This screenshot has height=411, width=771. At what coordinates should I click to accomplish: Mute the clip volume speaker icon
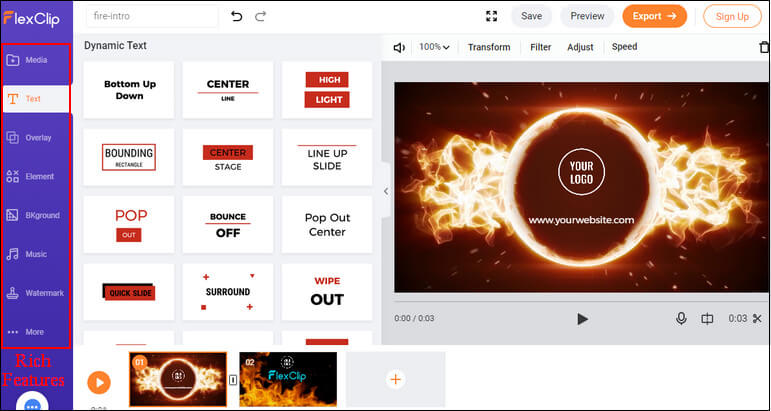point(399,48)
